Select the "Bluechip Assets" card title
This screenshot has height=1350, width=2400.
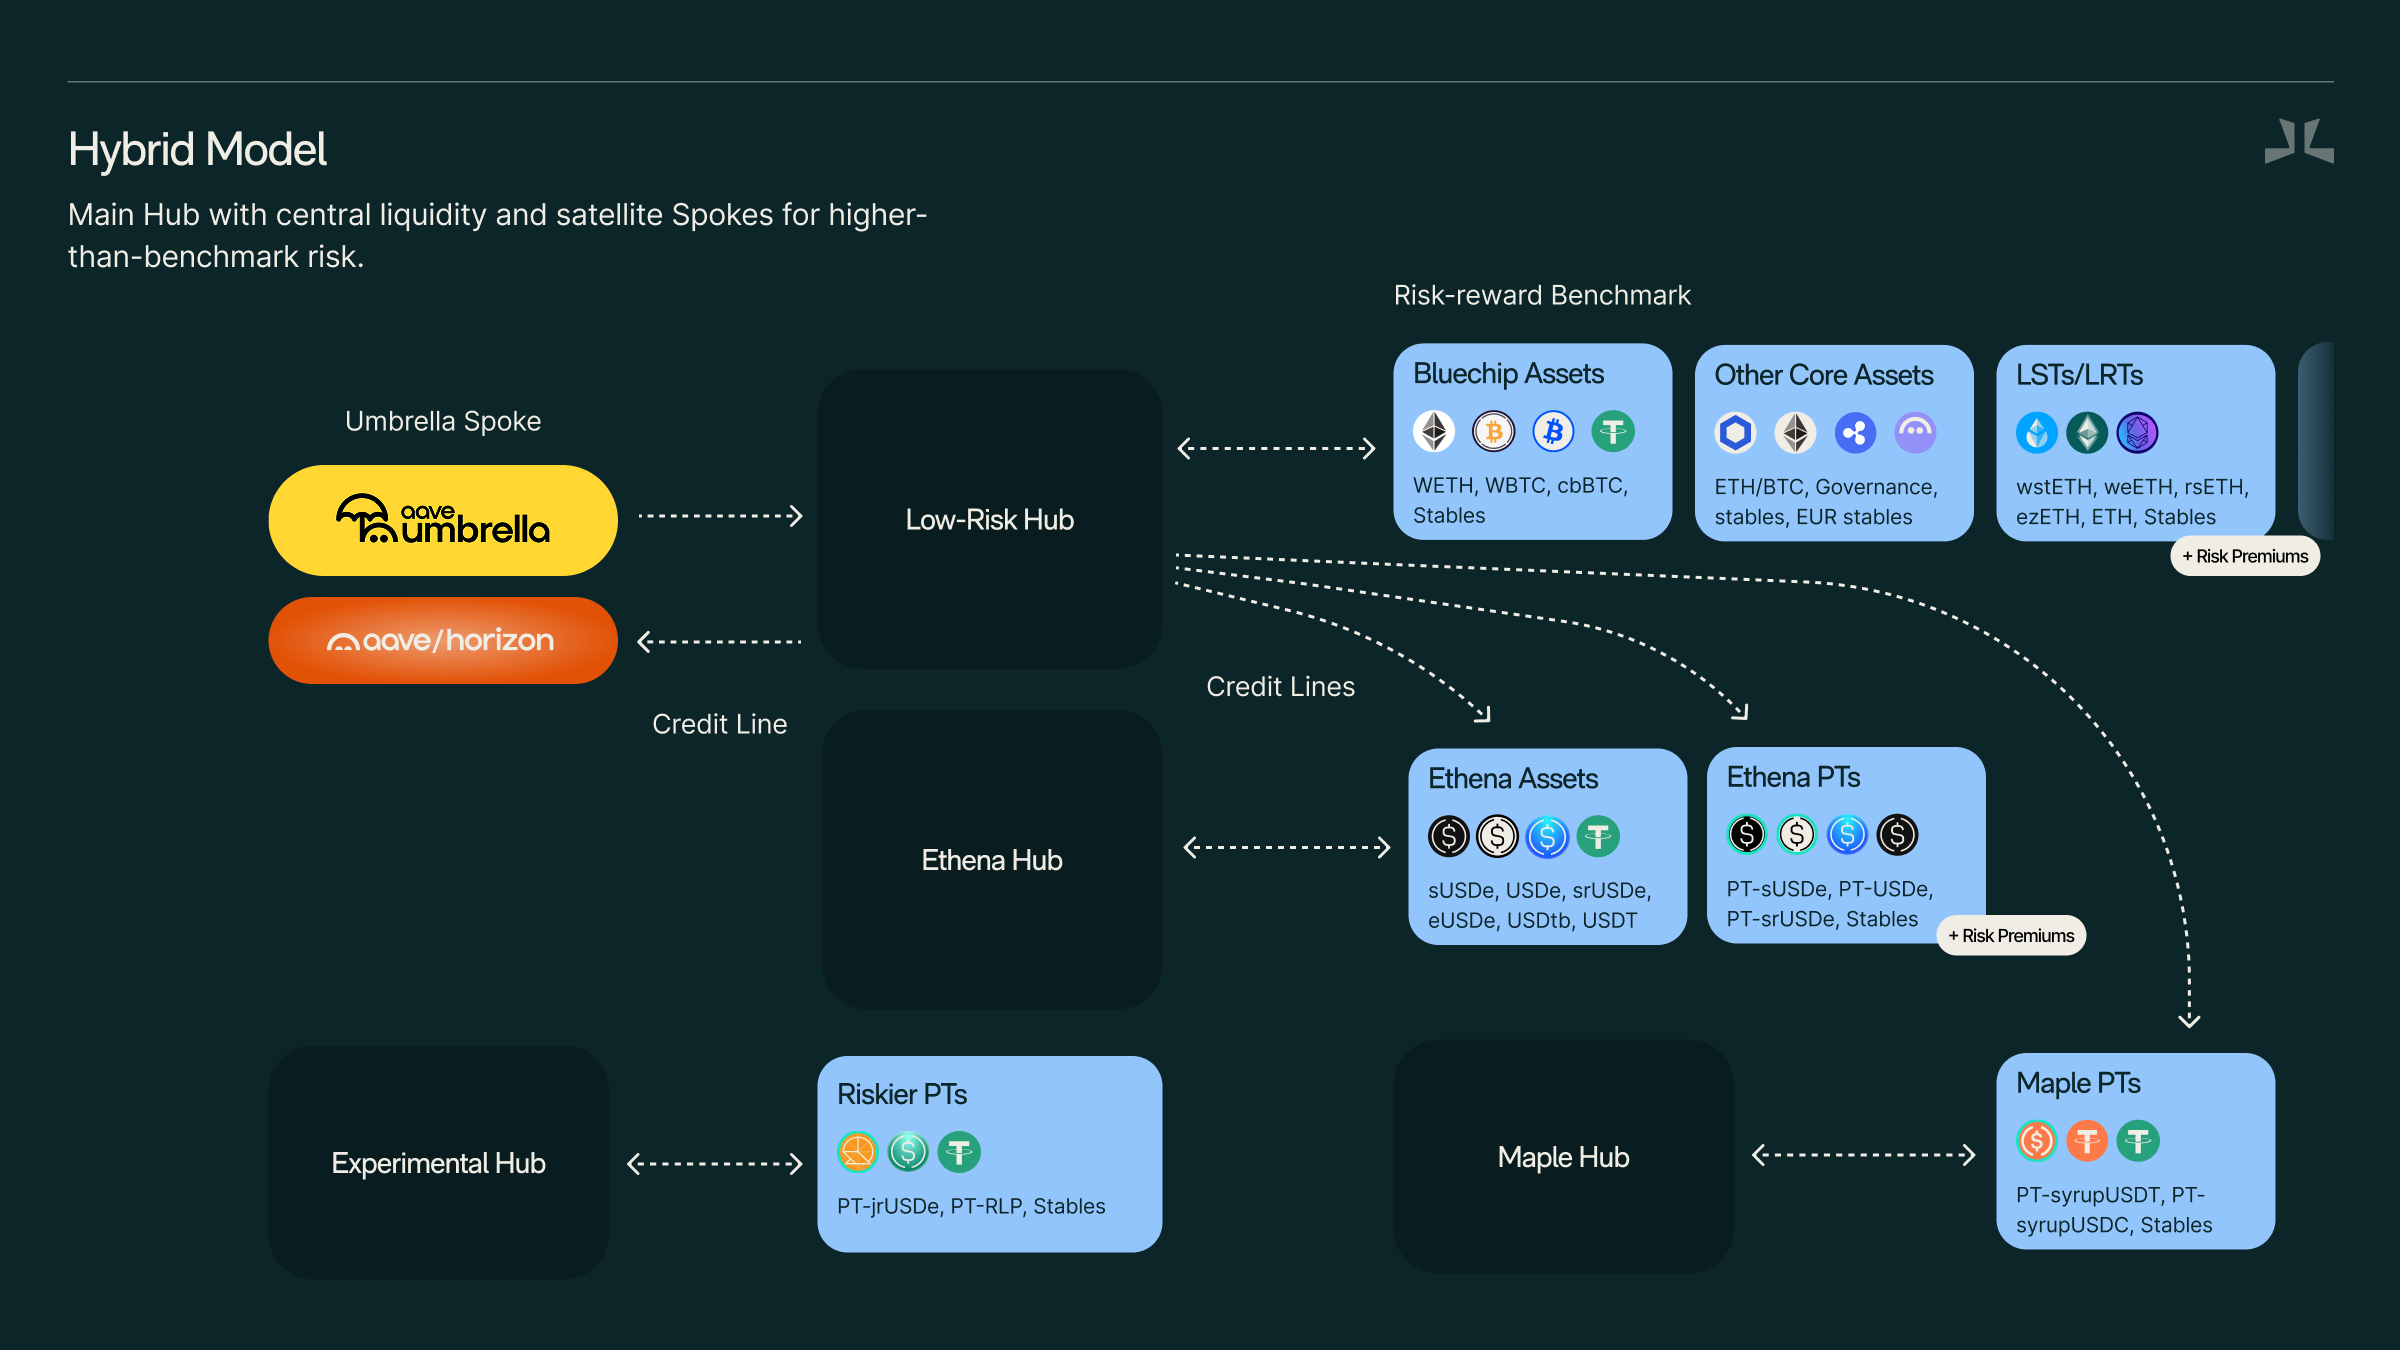(1508, 374)
